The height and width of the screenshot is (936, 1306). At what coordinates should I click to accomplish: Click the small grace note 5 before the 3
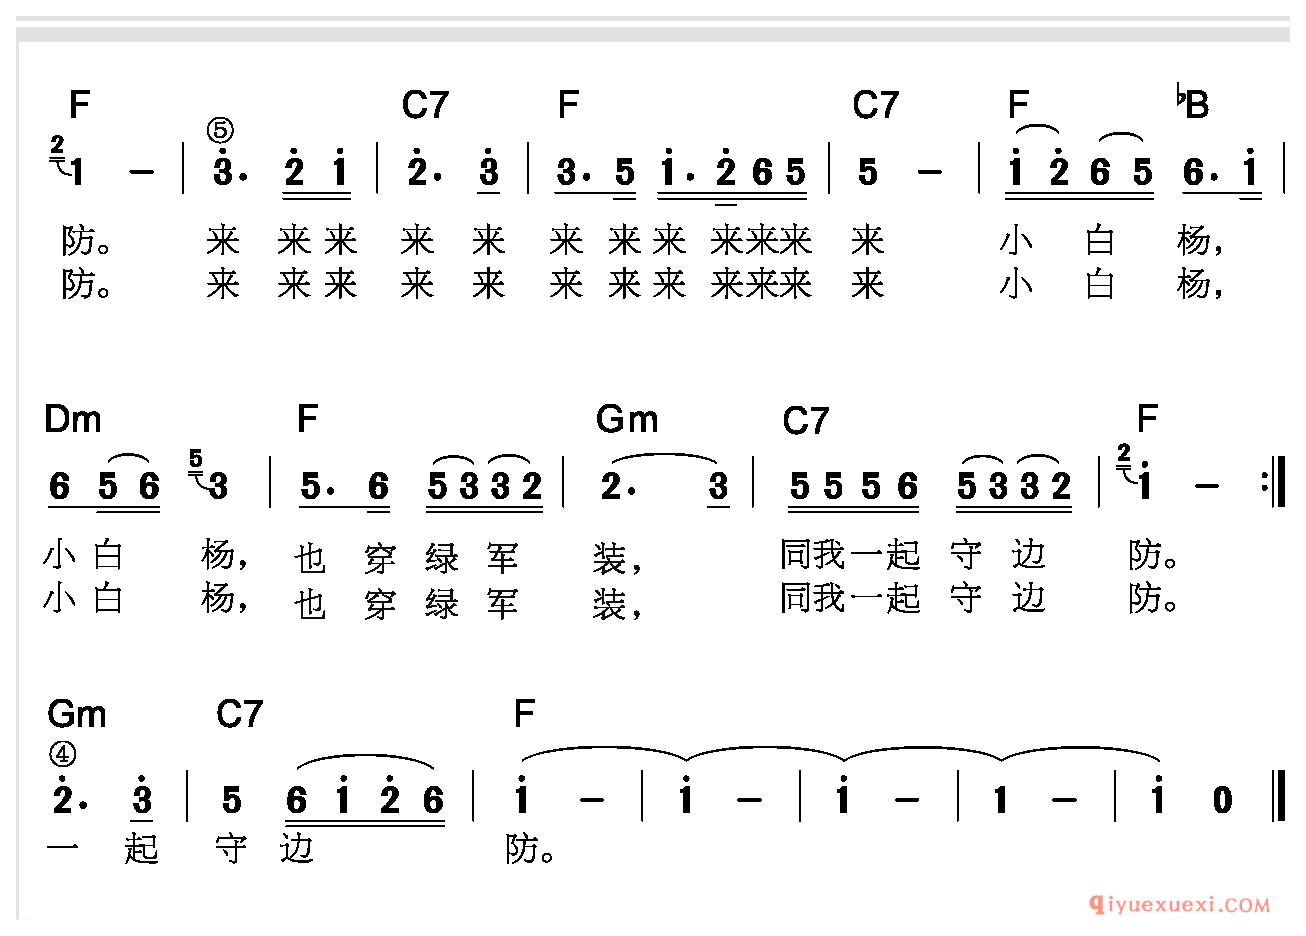pos(195,460)
